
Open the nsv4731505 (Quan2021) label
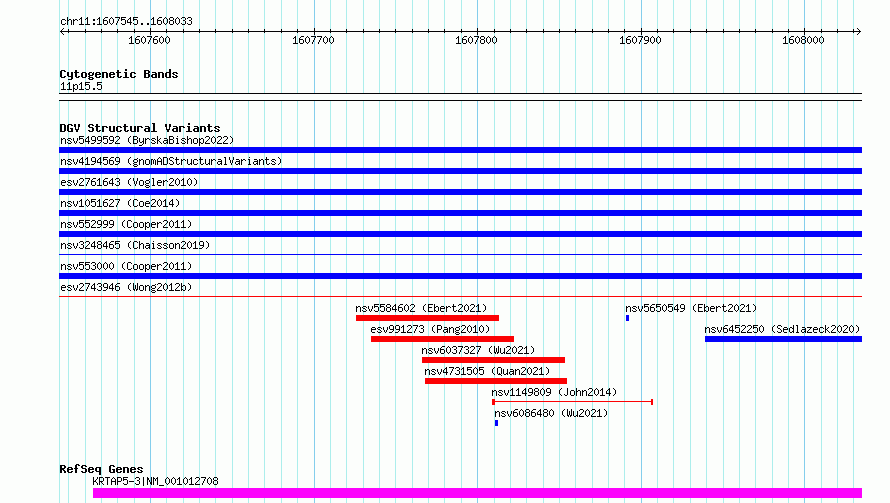point(487,371)
